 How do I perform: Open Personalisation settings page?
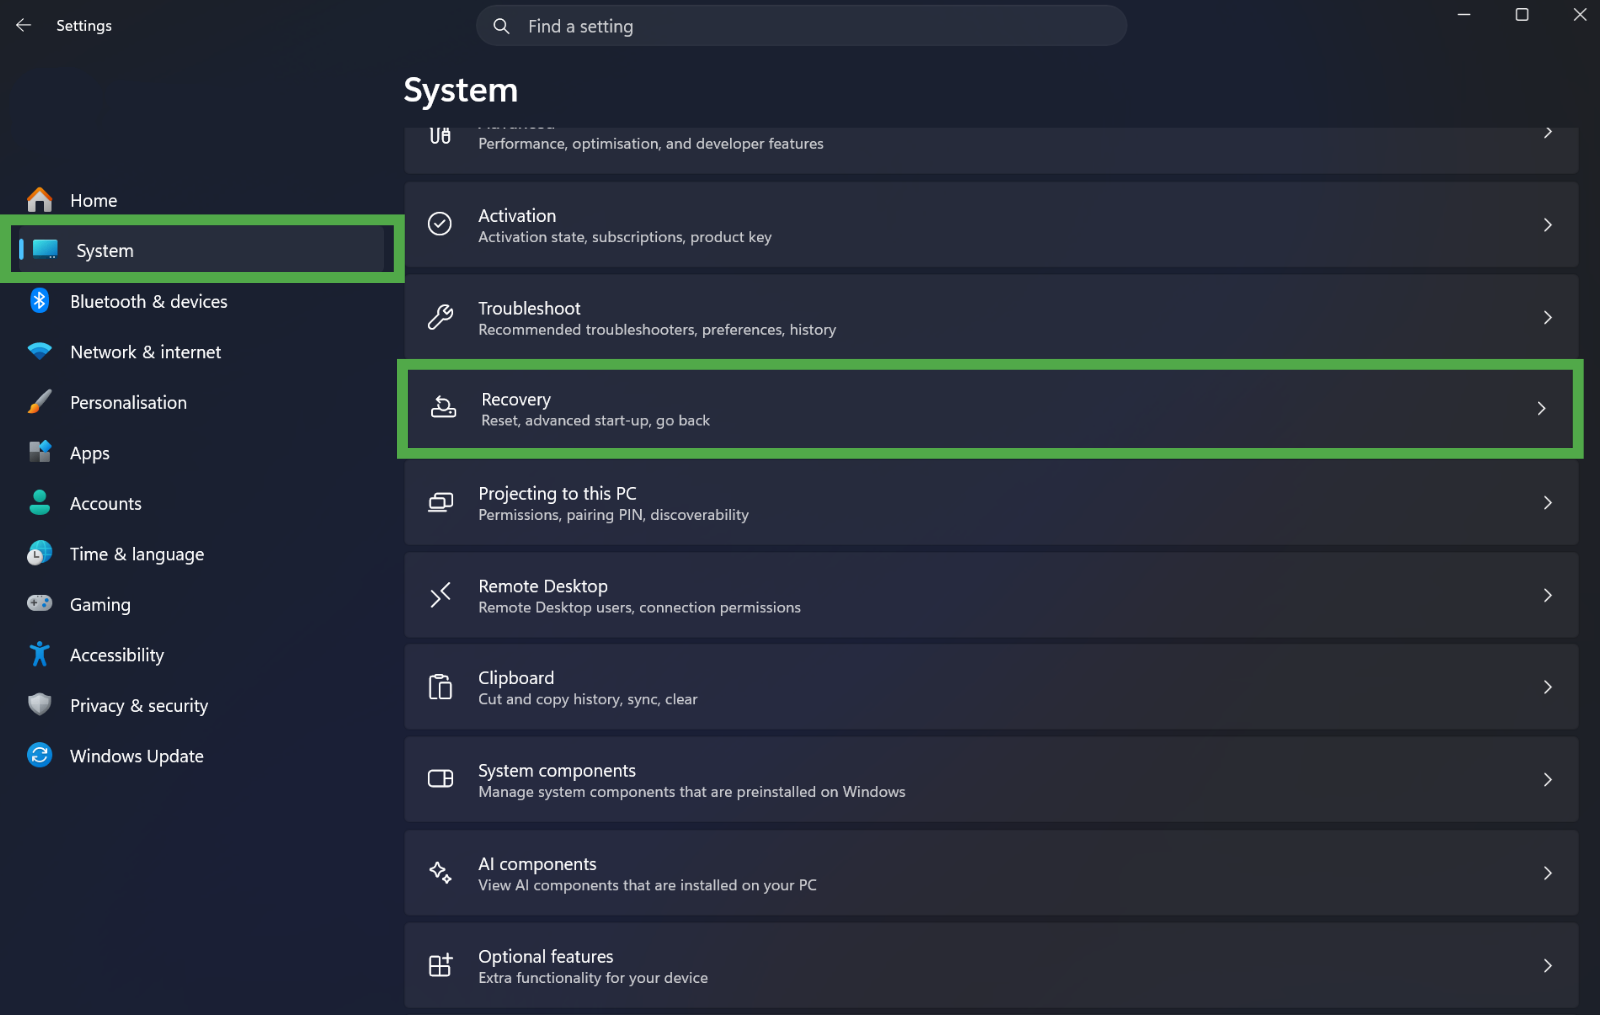pyautogui.click(x=200, y=402)
